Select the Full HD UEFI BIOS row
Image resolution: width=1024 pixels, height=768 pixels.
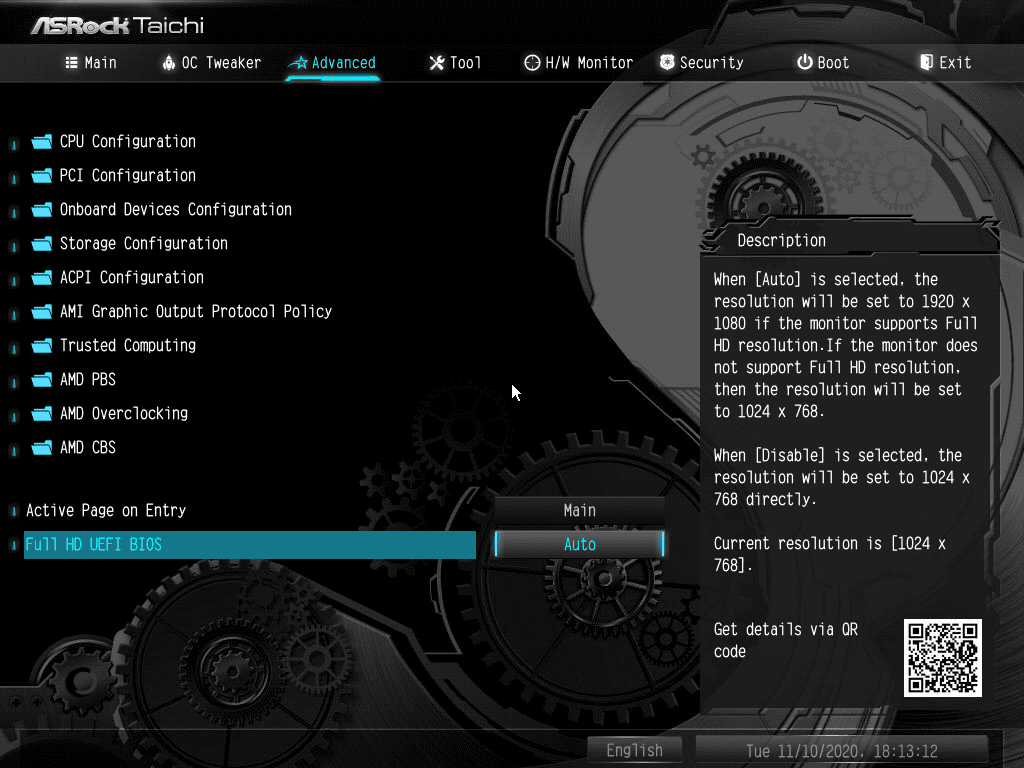click(249, 545)
